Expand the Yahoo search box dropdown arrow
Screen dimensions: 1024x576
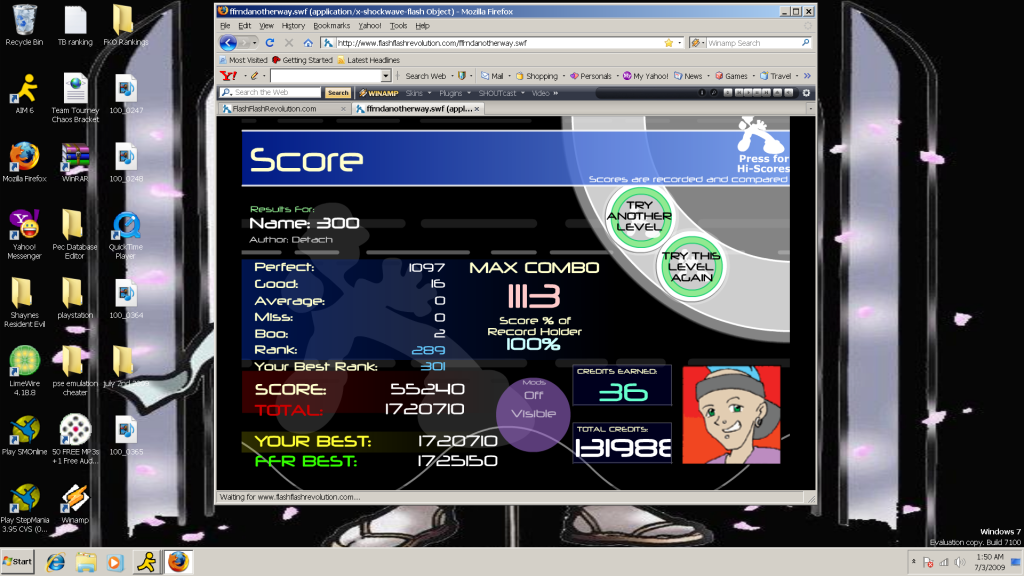386,76
